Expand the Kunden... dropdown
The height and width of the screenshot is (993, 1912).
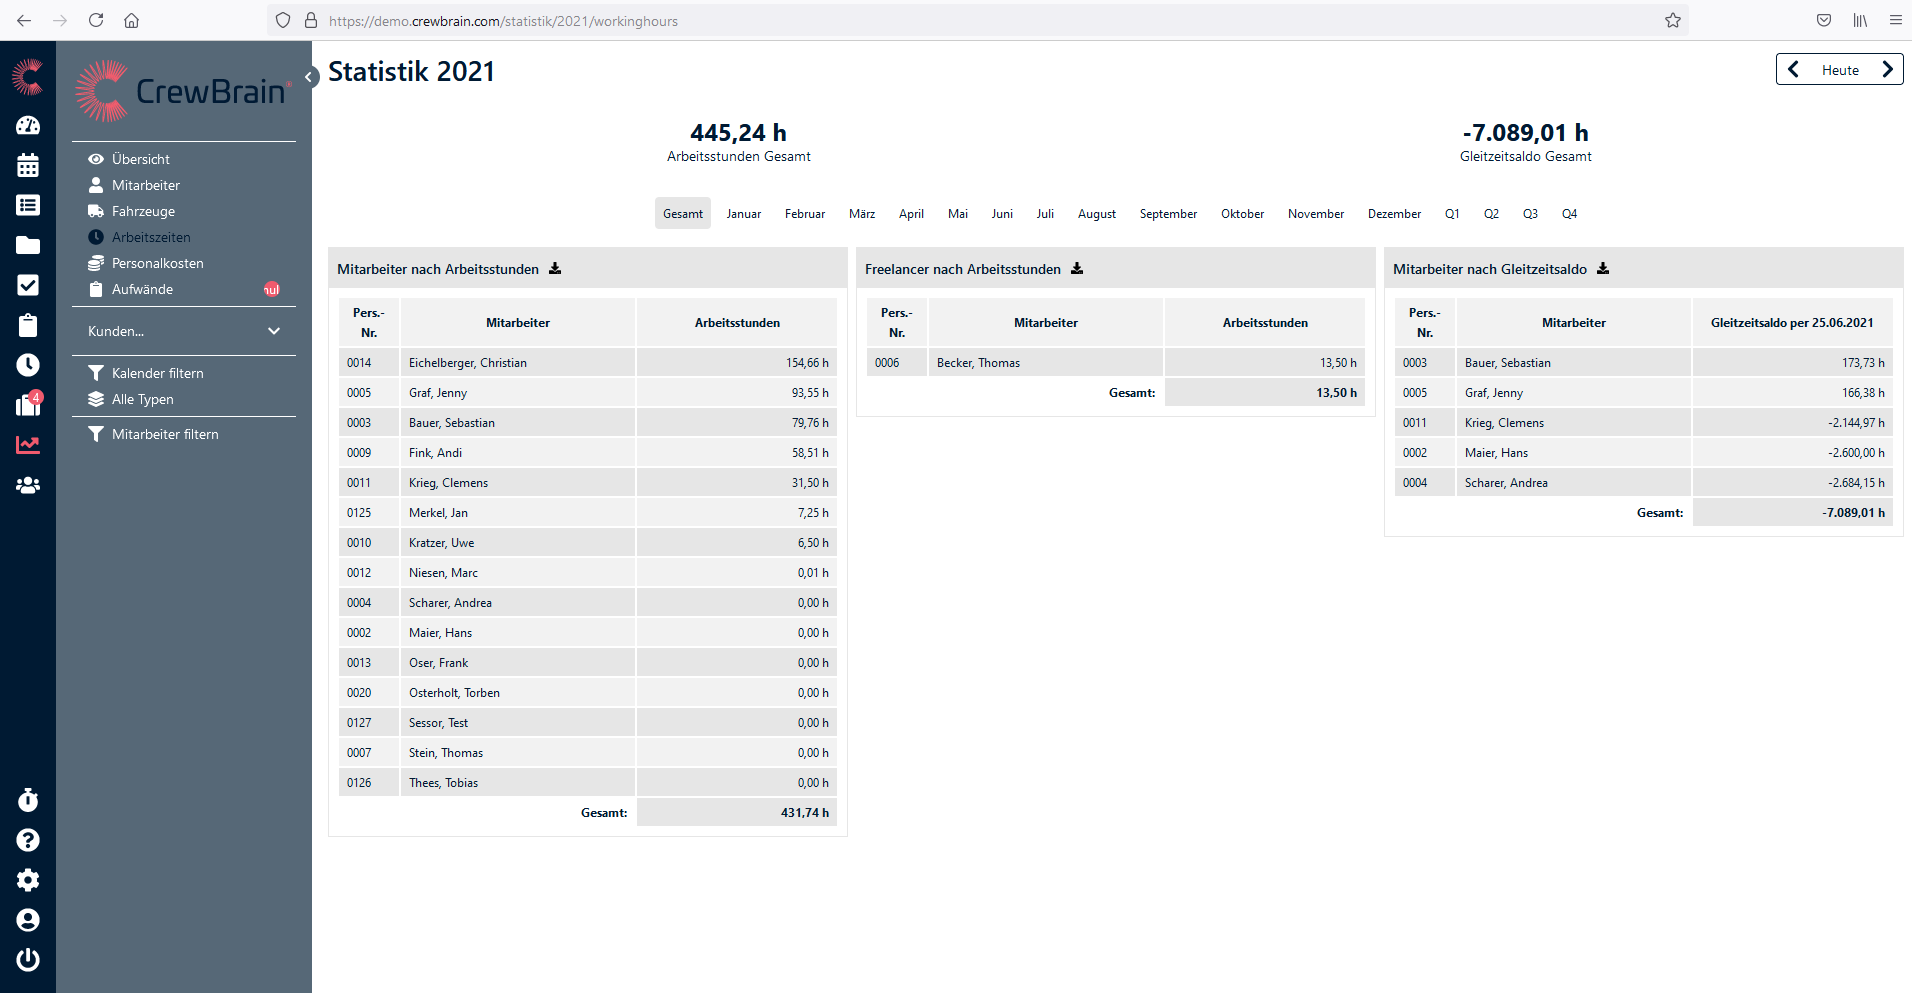tap(184, 331)
